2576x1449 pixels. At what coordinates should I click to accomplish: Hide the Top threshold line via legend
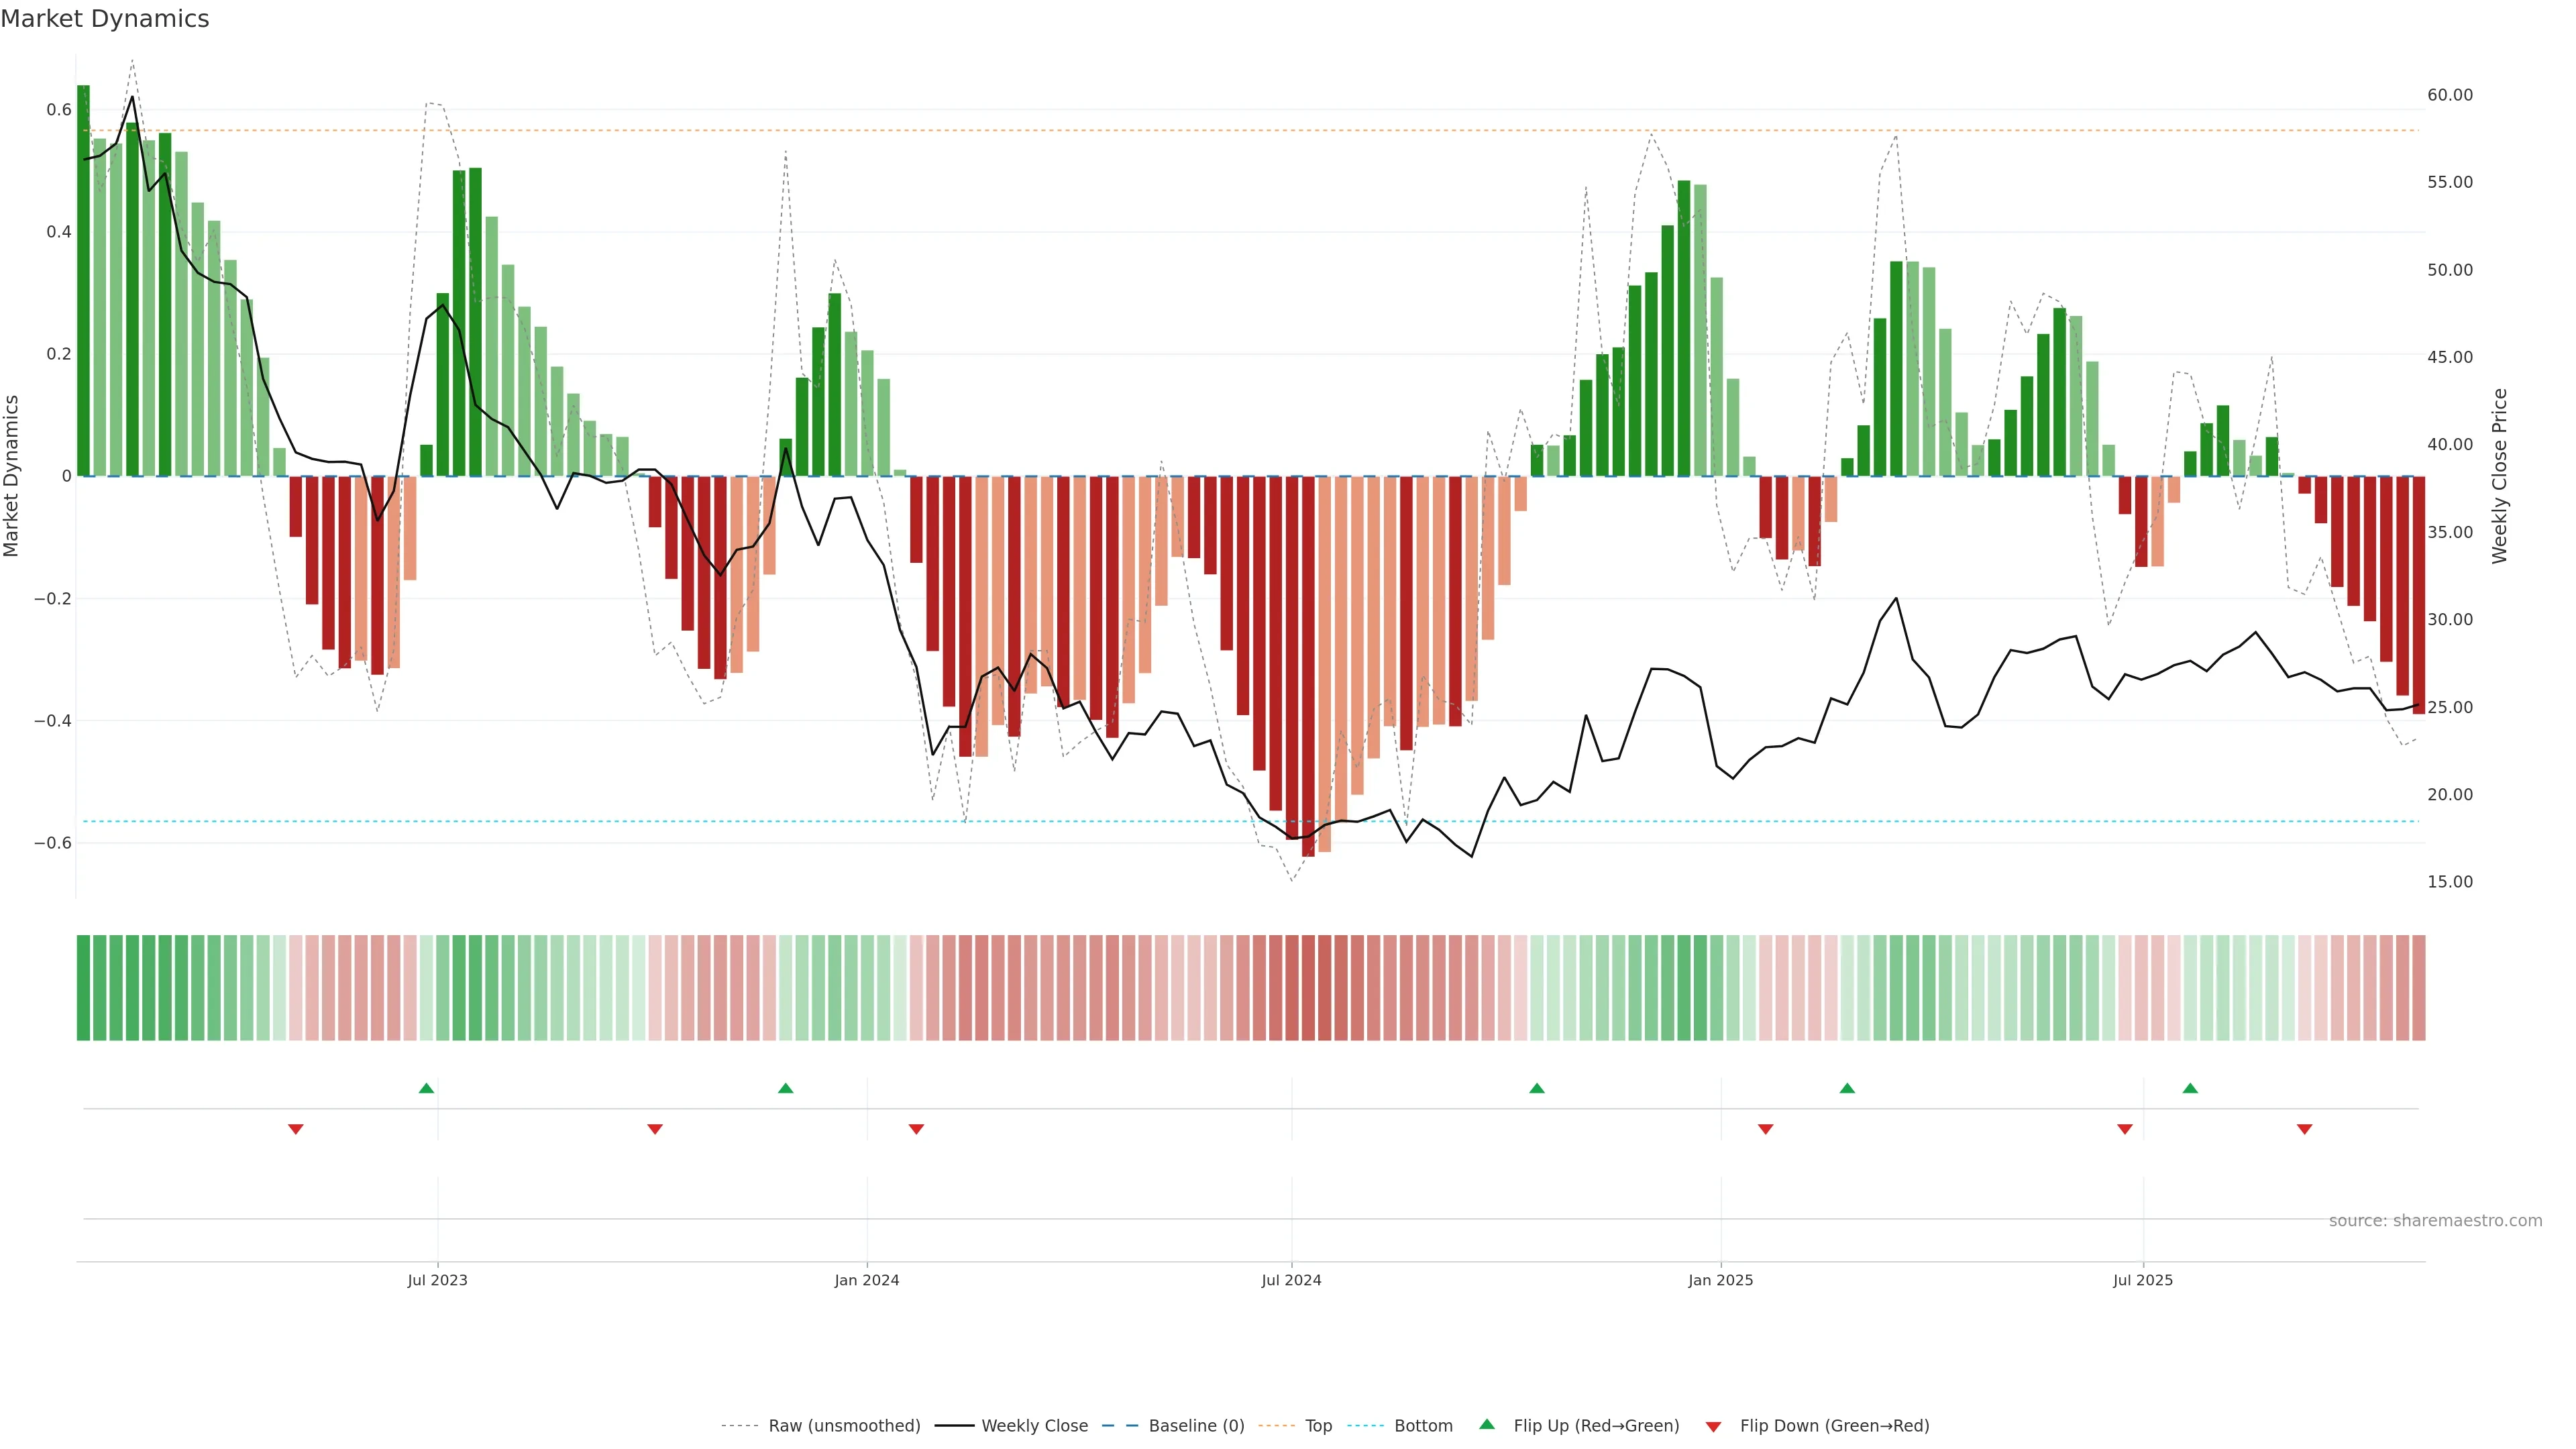pos(1318,1425)
